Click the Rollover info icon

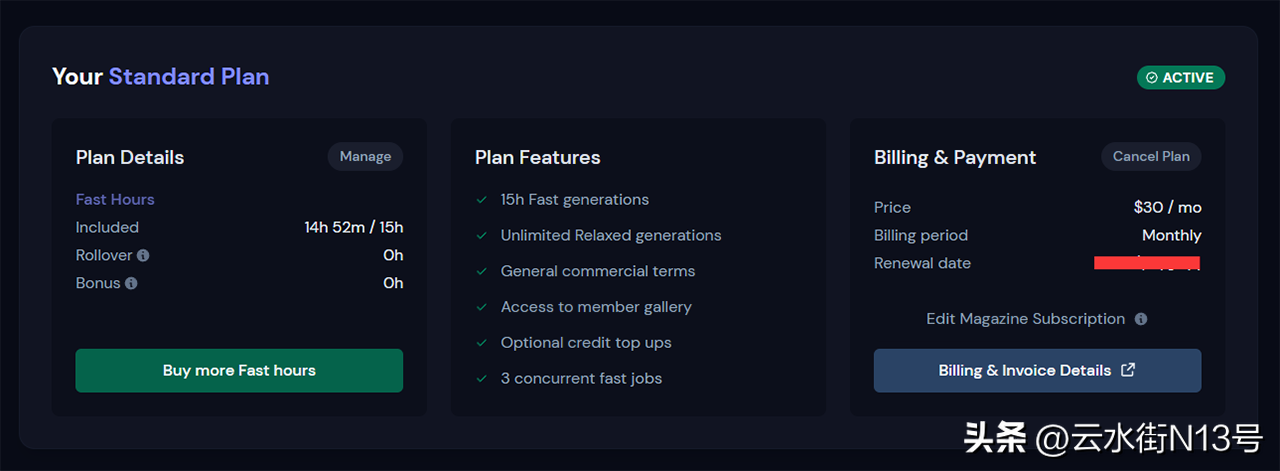coord(143,256)
